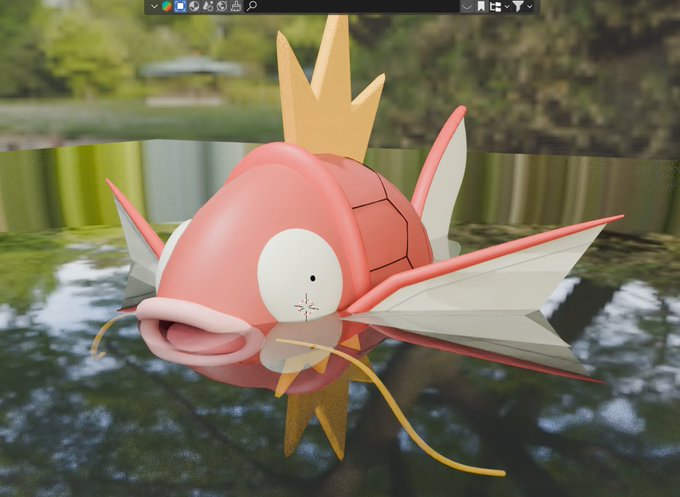The height and width of the screenshot is (497, 680).
Task: Click the magnifier search icon
Action: [x=252, y=6]
